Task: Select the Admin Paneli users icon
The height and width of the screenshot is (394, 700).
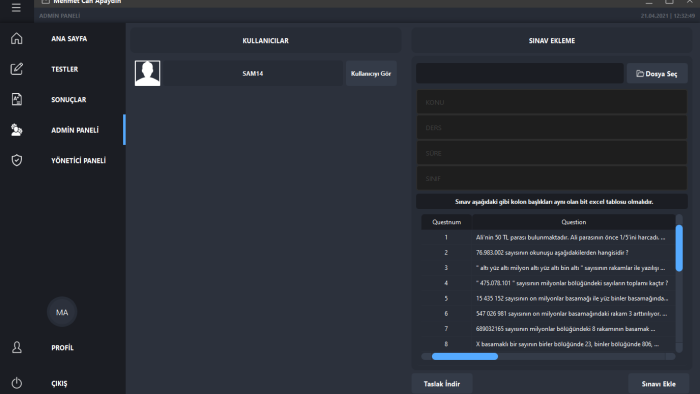Action: tap(17, 130)
